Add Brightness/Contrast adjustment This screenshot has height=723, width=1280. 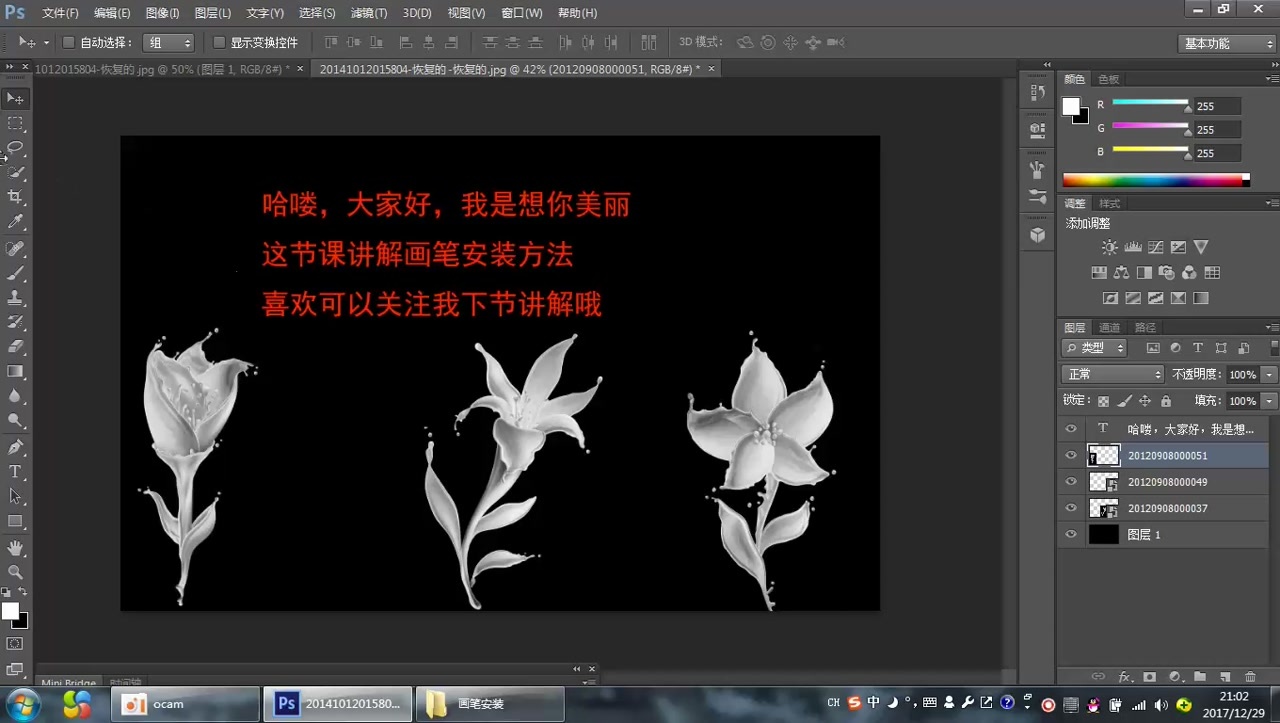(x=1110, y=247)
